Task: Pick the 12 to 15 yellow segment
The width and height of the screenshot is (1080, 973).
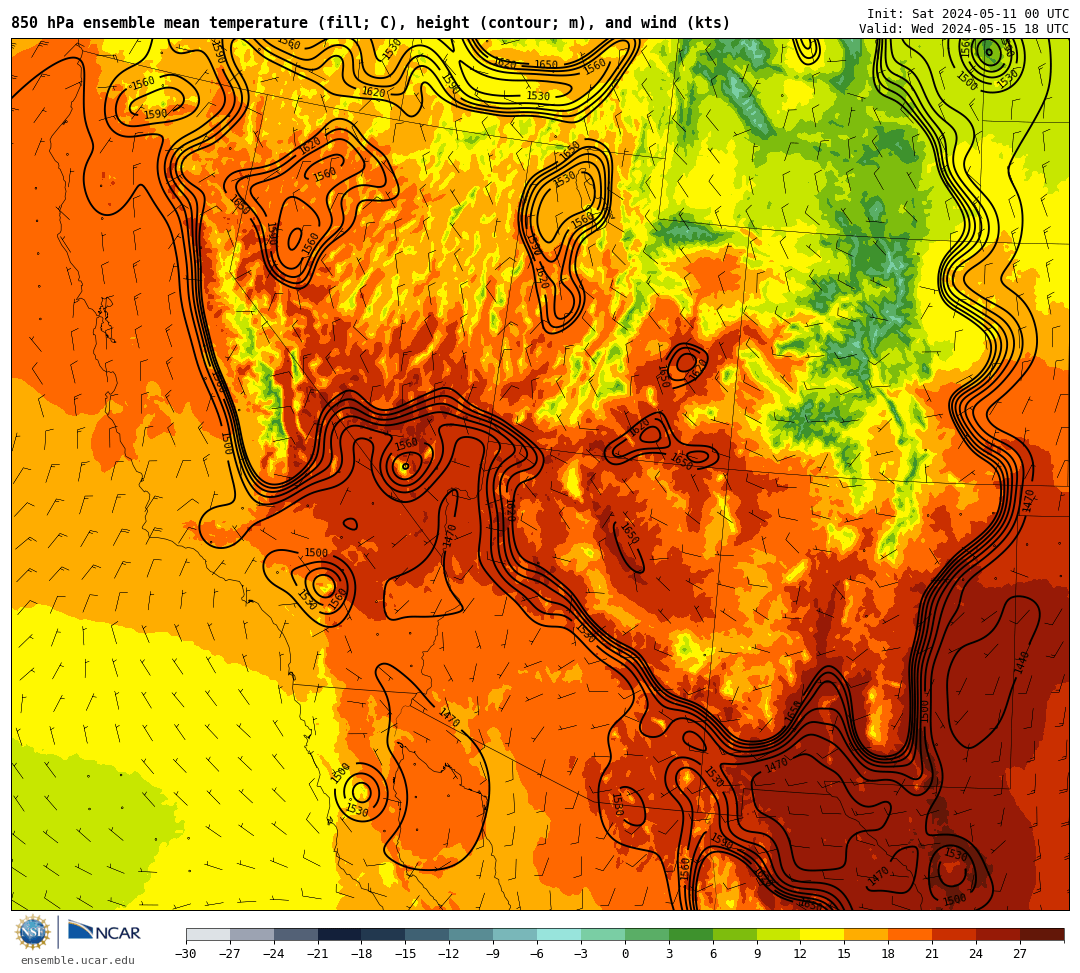Action: click(x=823, y=934)
